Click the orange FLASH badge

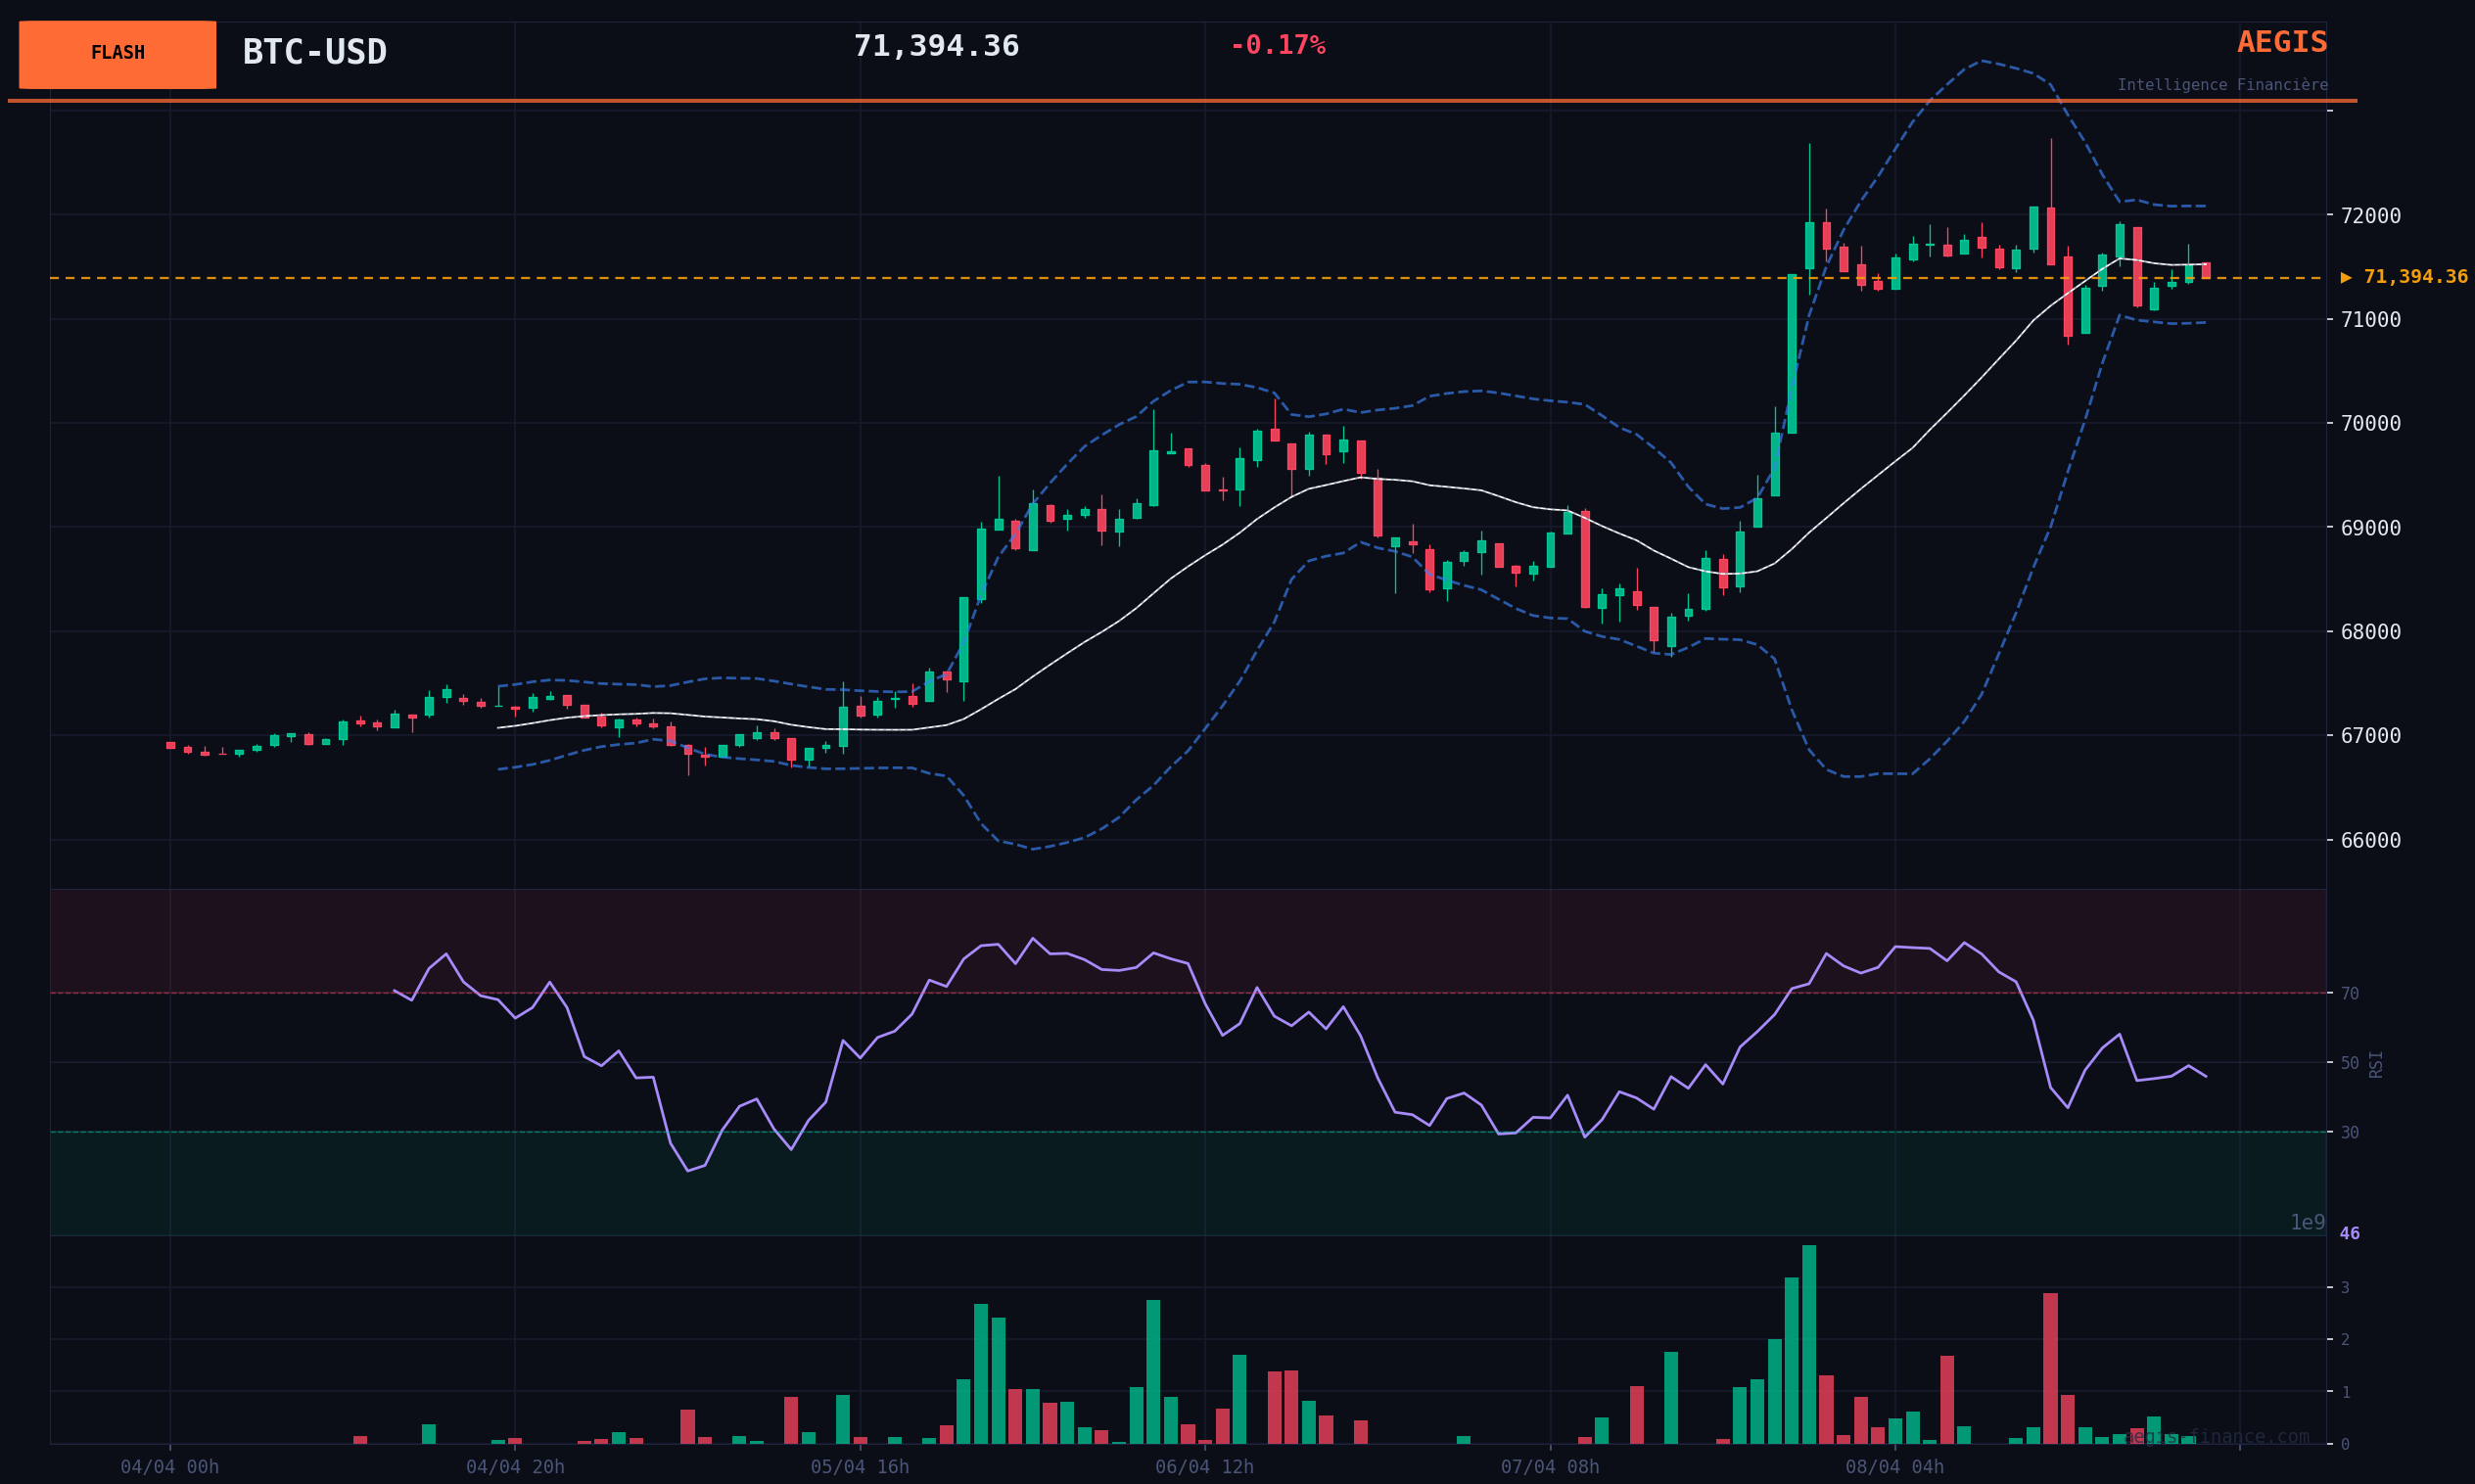pyautogui.click(x=117, y=54)
